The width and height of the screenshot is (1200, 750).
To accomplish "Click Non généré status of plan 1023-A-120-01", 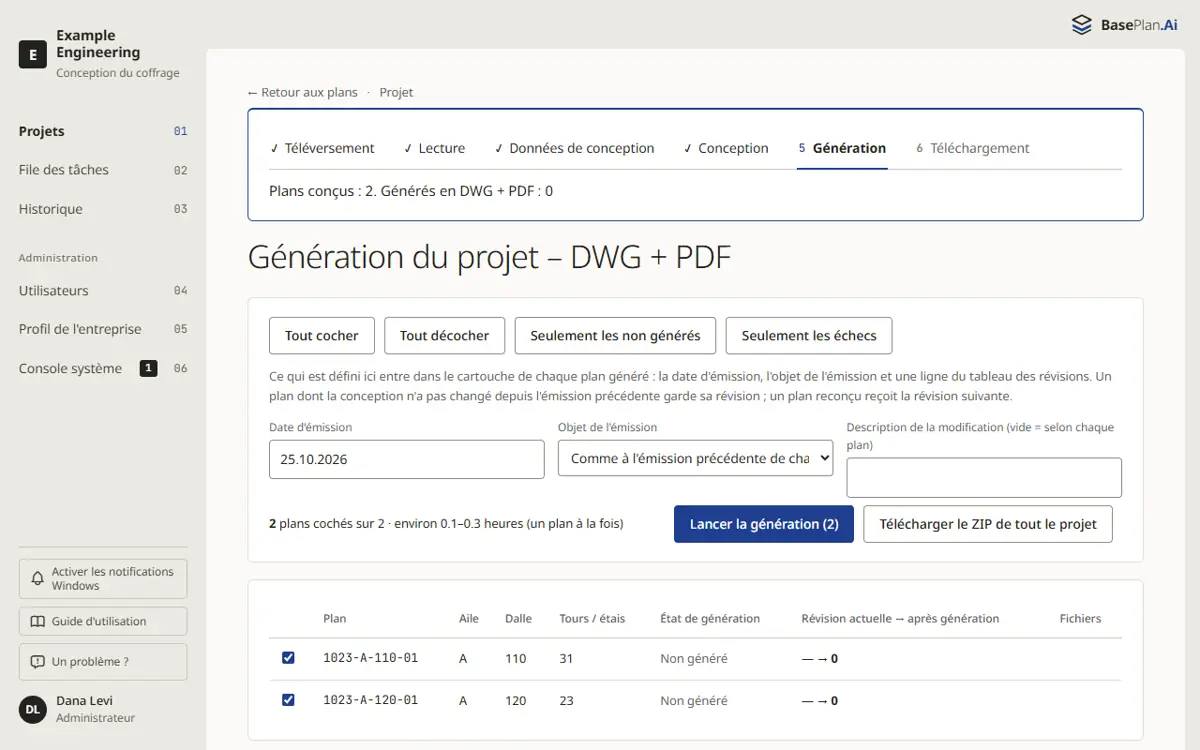I will [694, 700].
